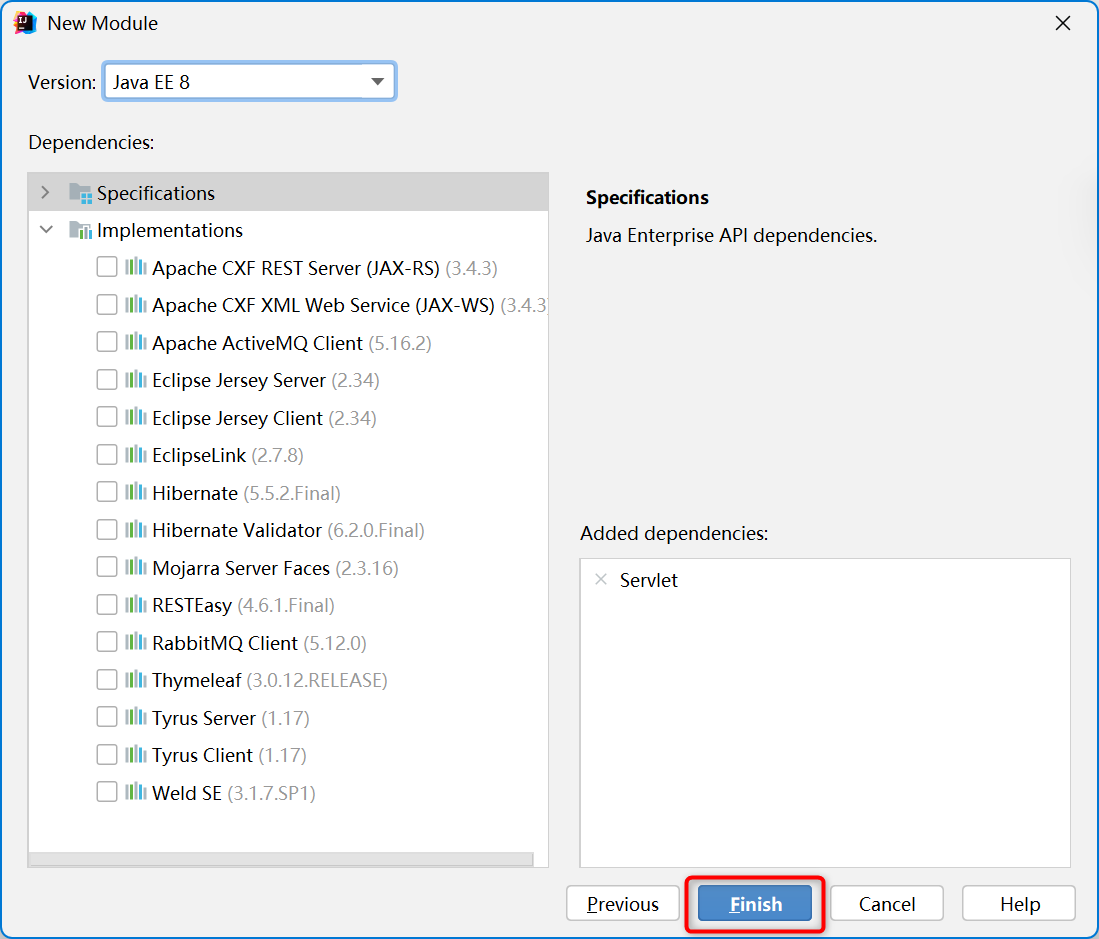Select the Eclipse Jersey Server row text

point(266,380)
